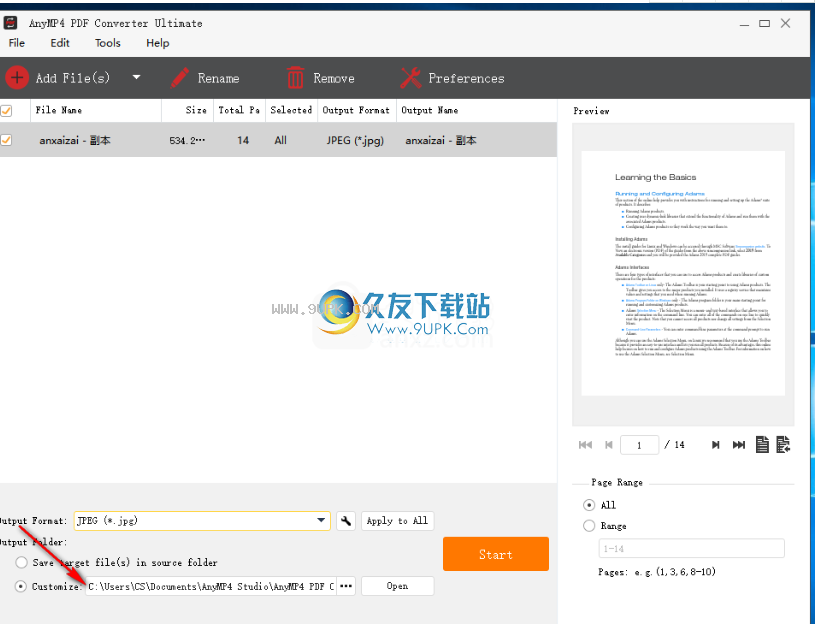815x624 pixels.
Task: Click the Open folder button
Action: pyautogui.click(x=398, y=586)
